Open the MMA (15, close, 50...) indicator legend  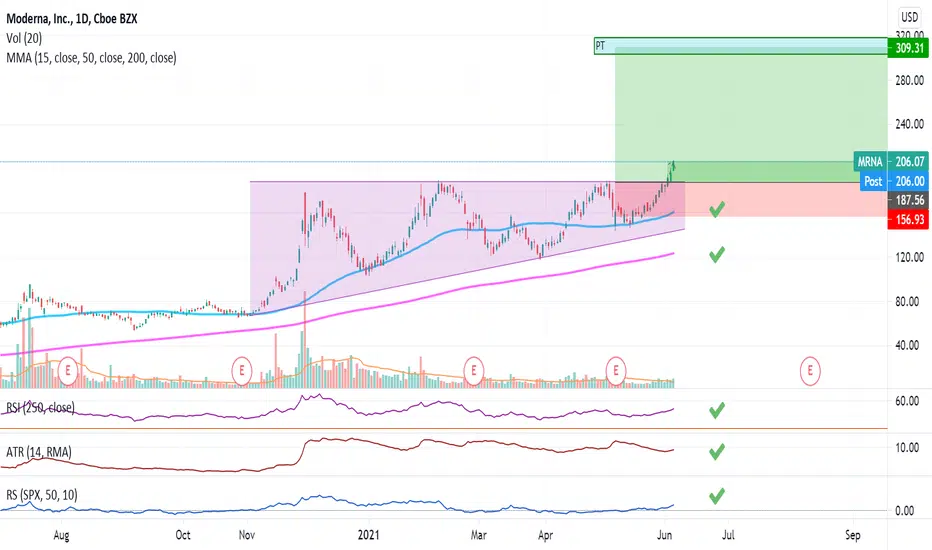point(91,58)
